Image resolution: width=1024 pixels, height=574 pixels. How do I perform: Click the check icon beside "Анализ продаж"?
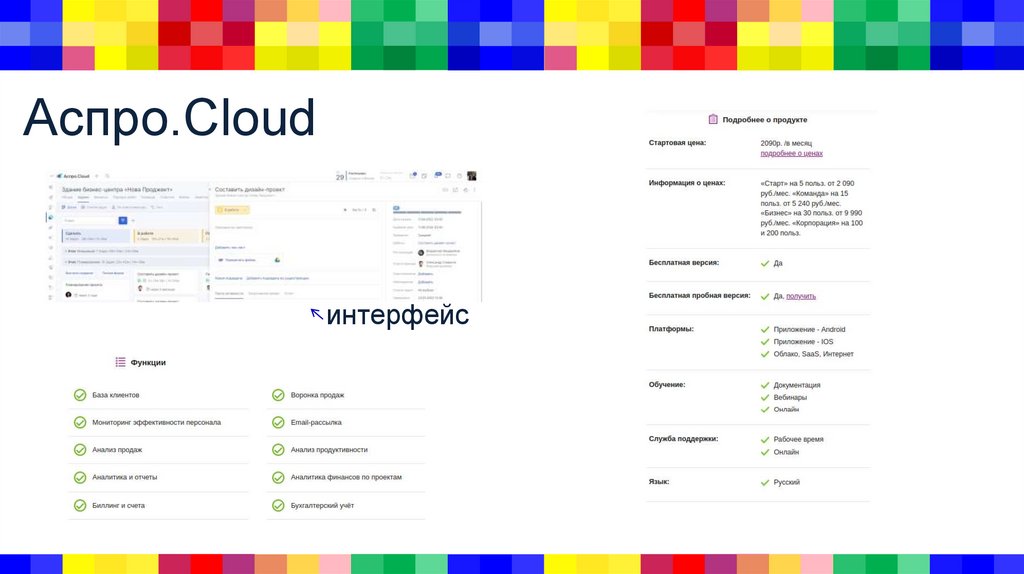point(80,450)
